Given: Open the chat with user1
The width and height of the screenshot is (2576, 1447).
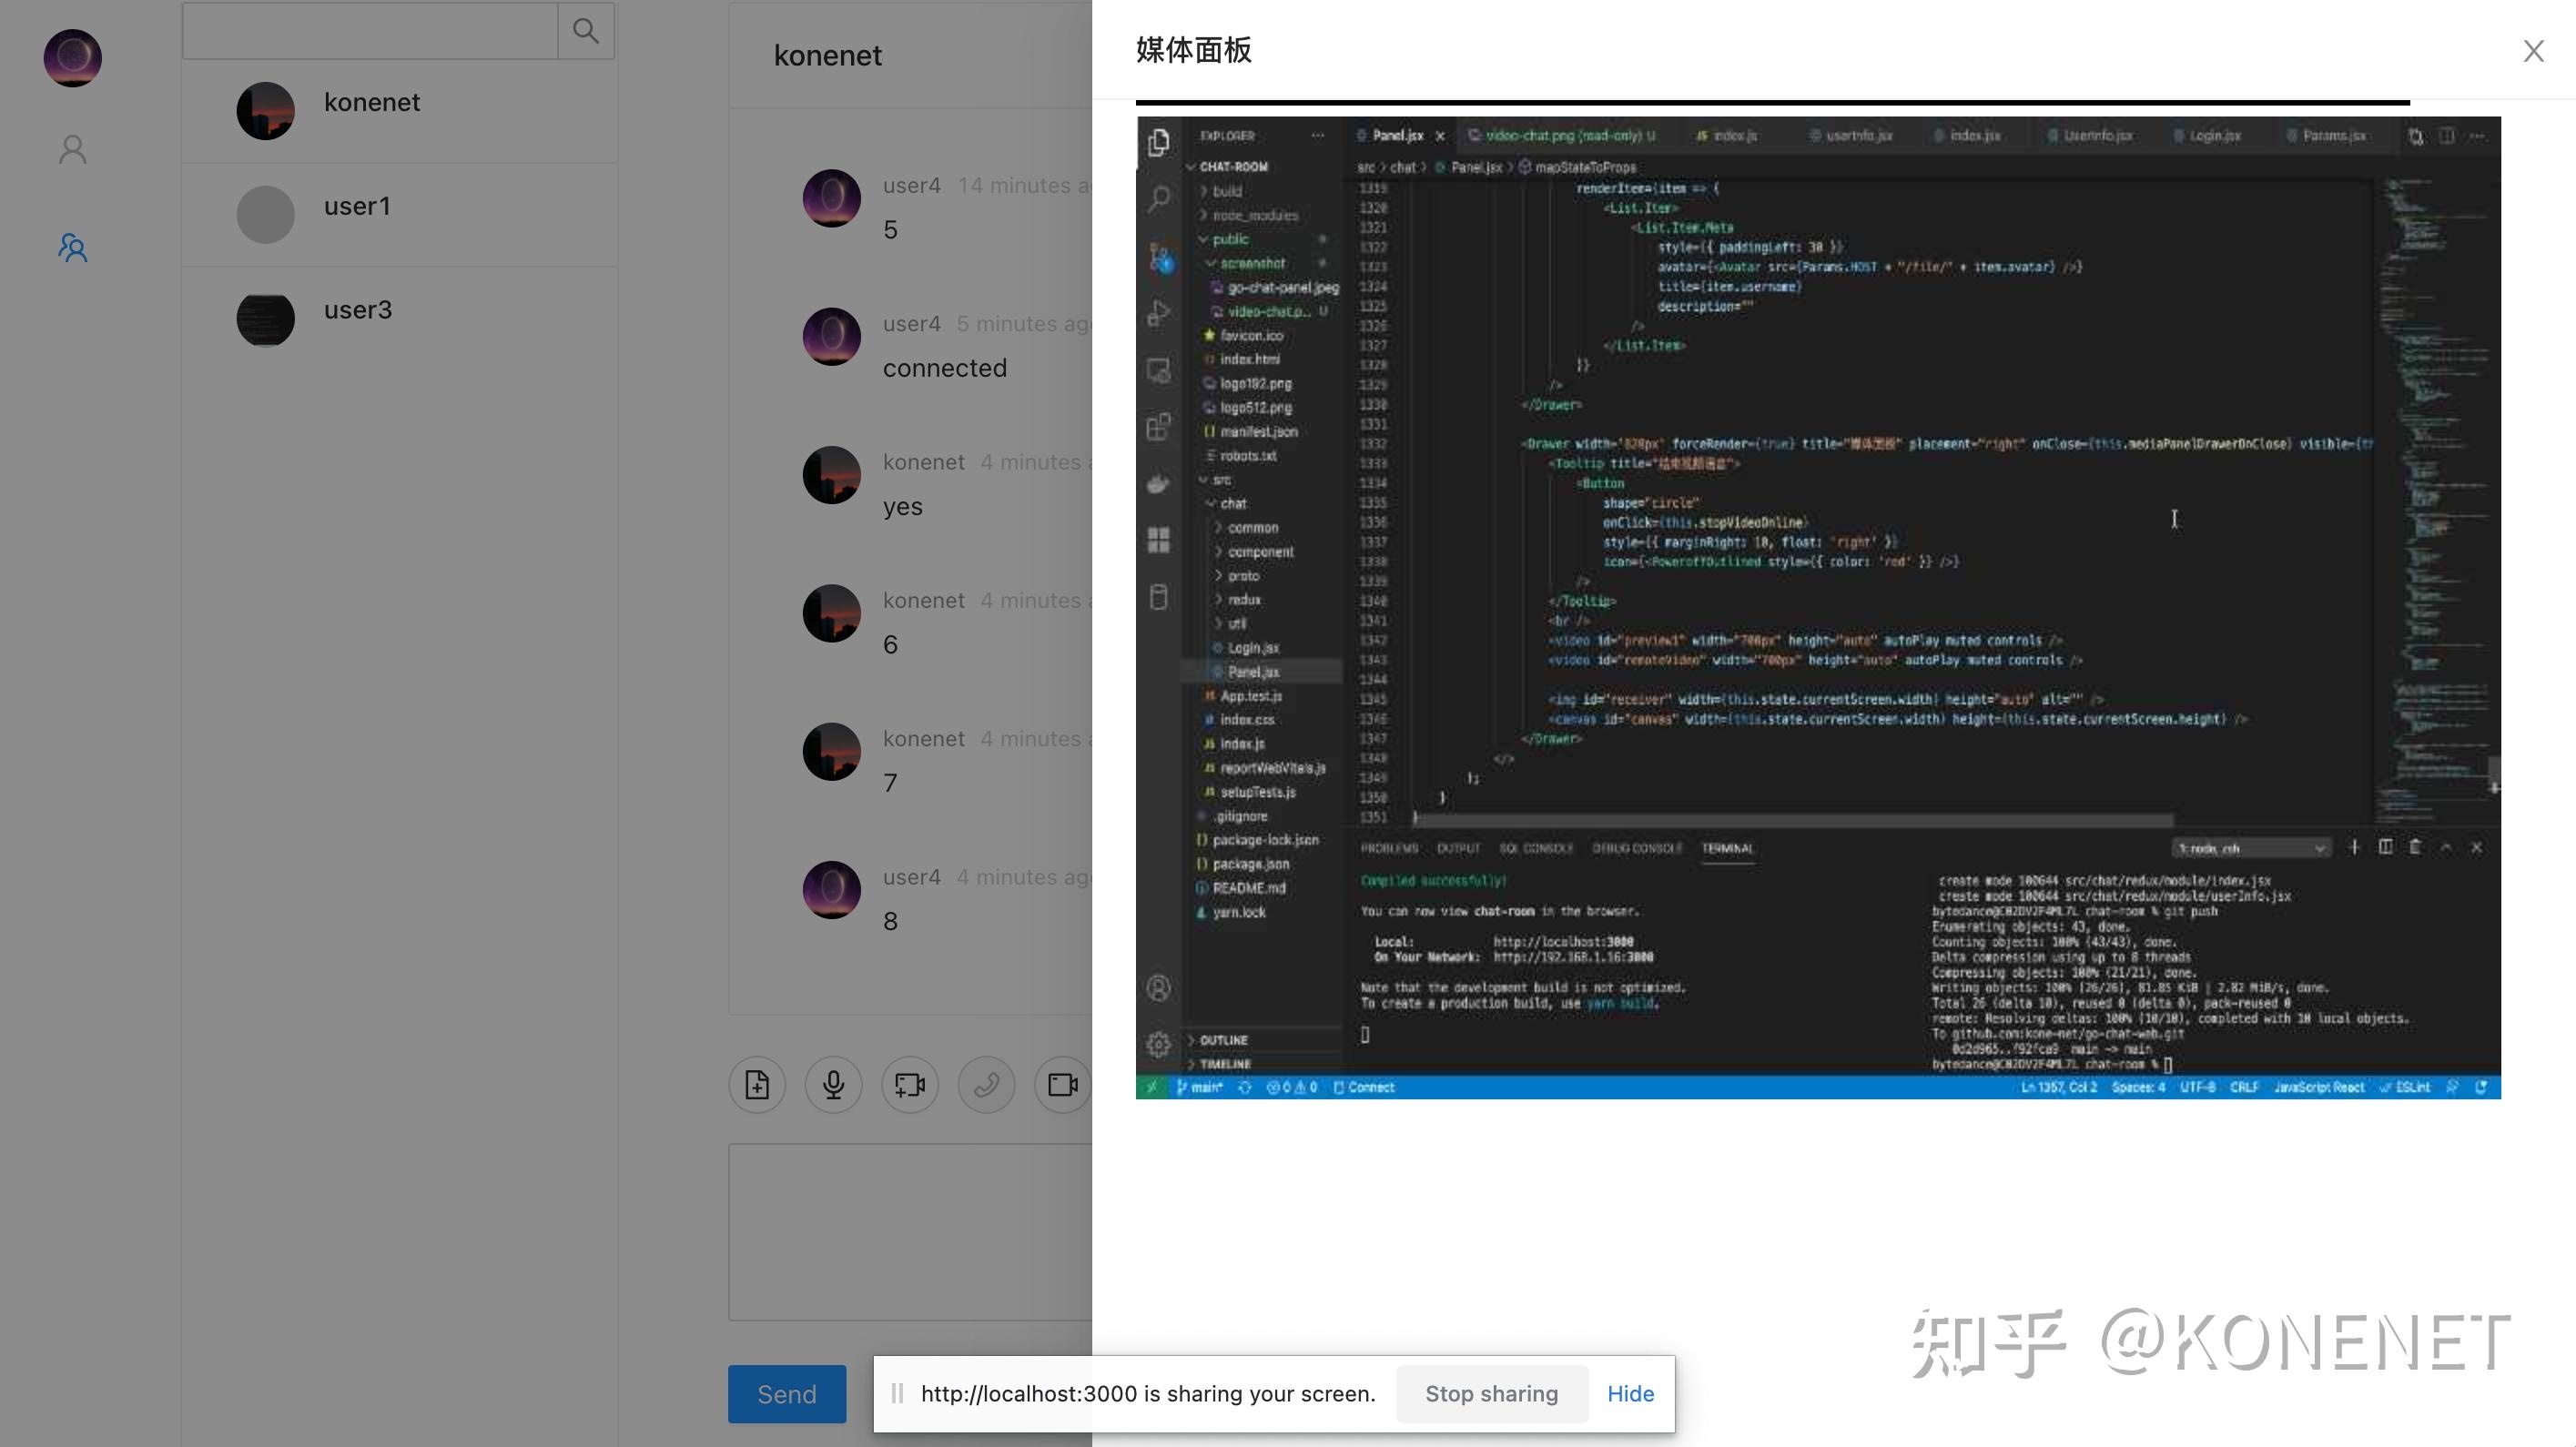Looking at the screenshot, I should 400,212.
